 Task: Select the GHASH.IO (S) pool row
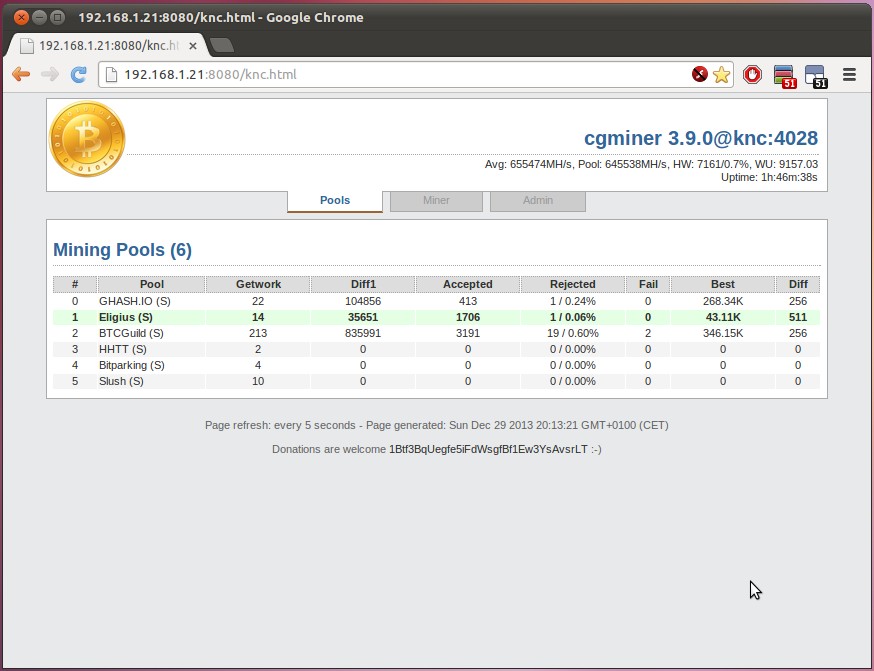tap(436, 302)
